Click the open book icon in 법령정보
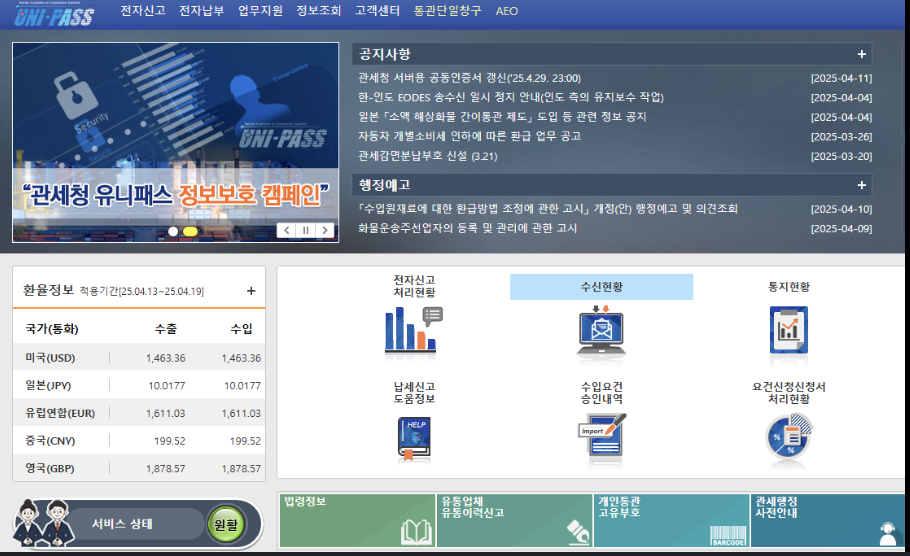Screen dimensions: 910x556 click(x=416, y=532)
